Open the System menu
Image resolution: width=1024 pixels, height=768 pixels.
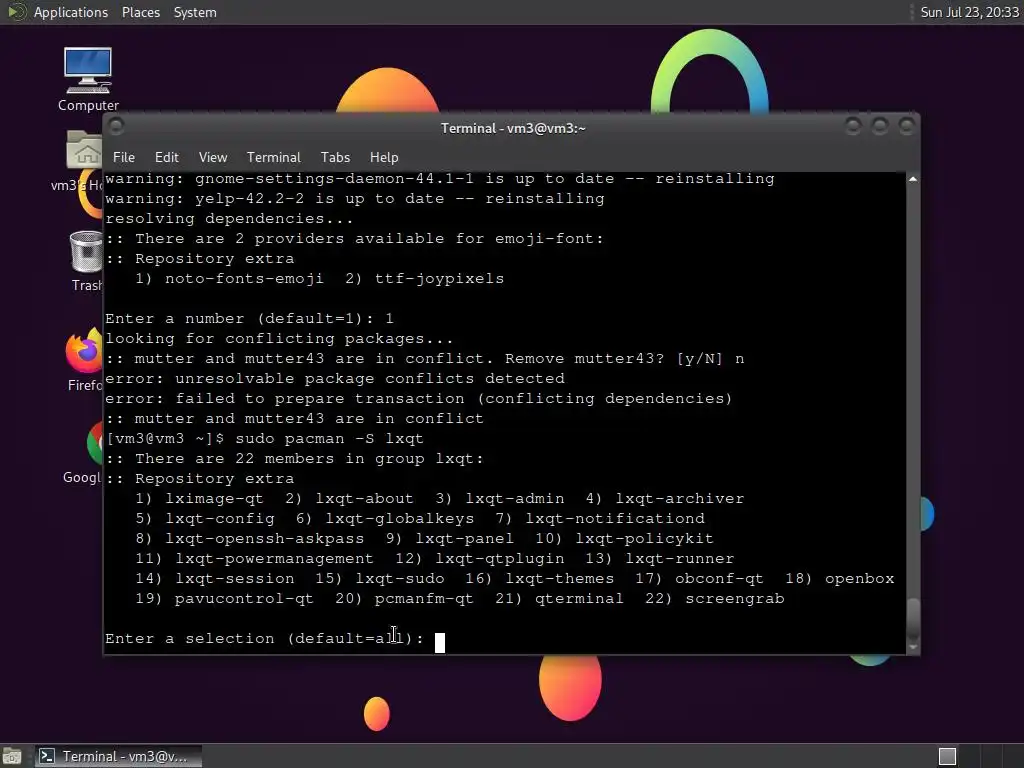pos(195,12)
